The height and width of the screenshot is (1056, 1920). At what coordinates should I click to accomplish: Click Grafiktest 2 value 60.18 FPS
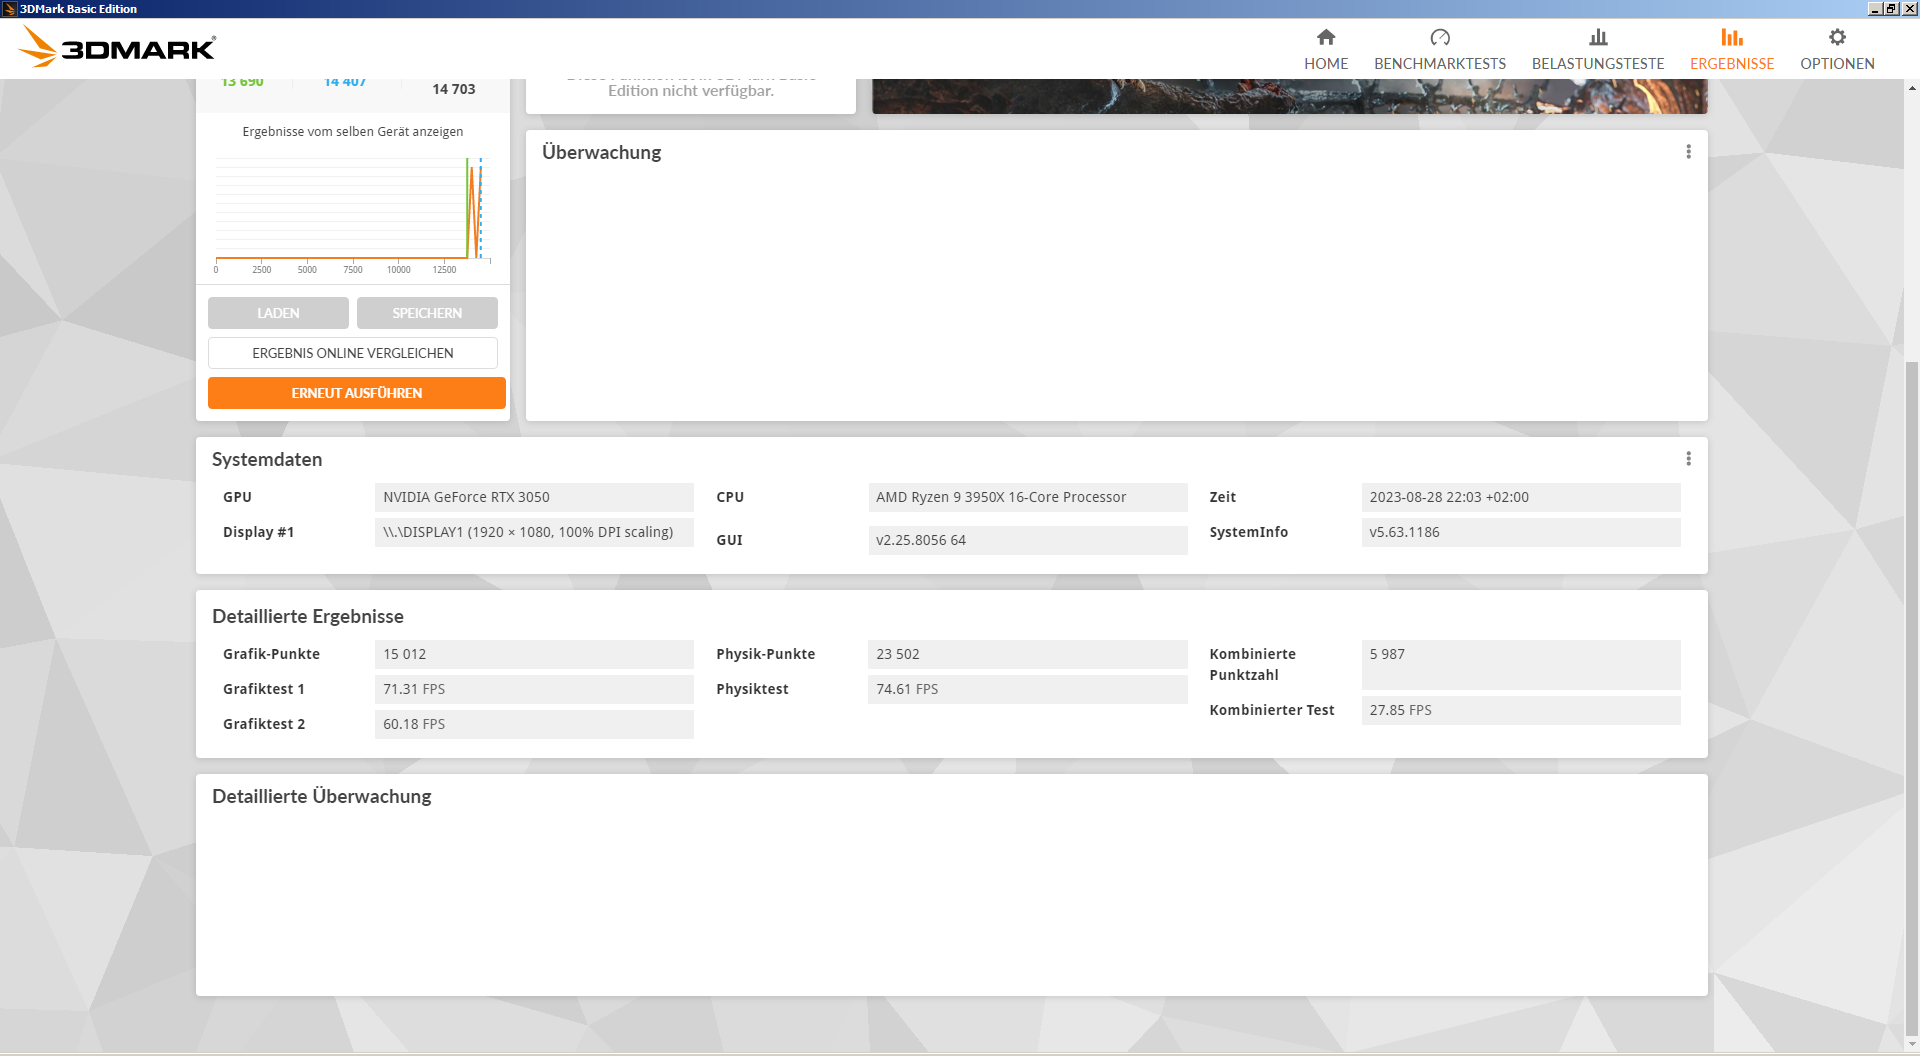[x=534, y=724]
